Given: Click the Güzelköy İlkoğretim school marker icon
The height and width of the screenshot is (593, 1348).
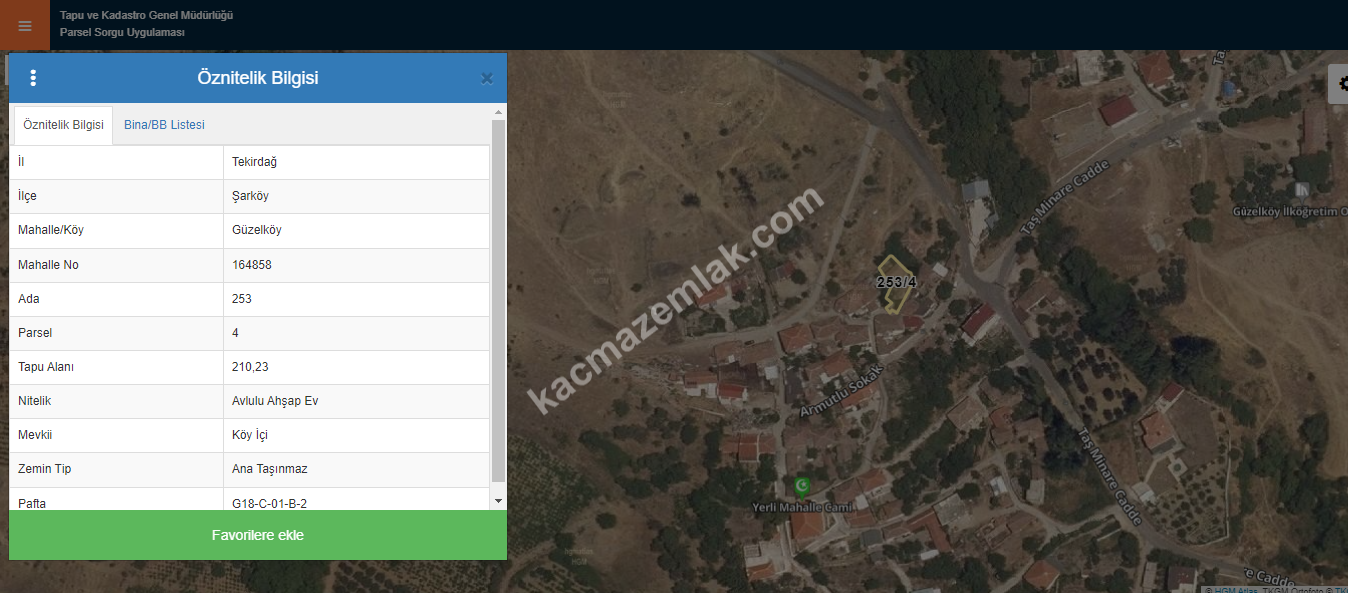Looking at the screenshot, I should [1301, 189].
